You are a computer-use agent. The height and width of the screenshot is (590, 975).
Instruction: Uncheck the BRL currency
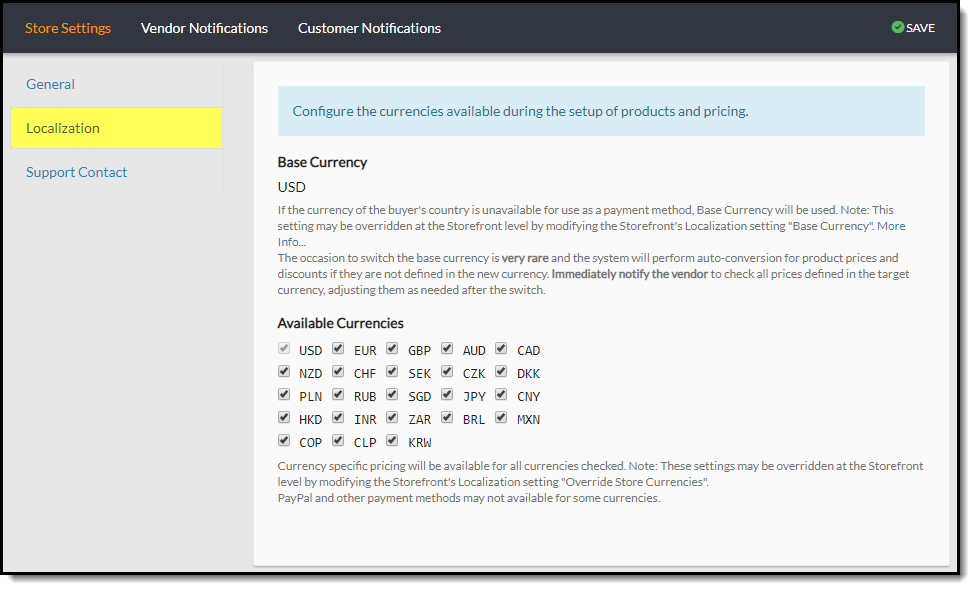click(446, 417)
